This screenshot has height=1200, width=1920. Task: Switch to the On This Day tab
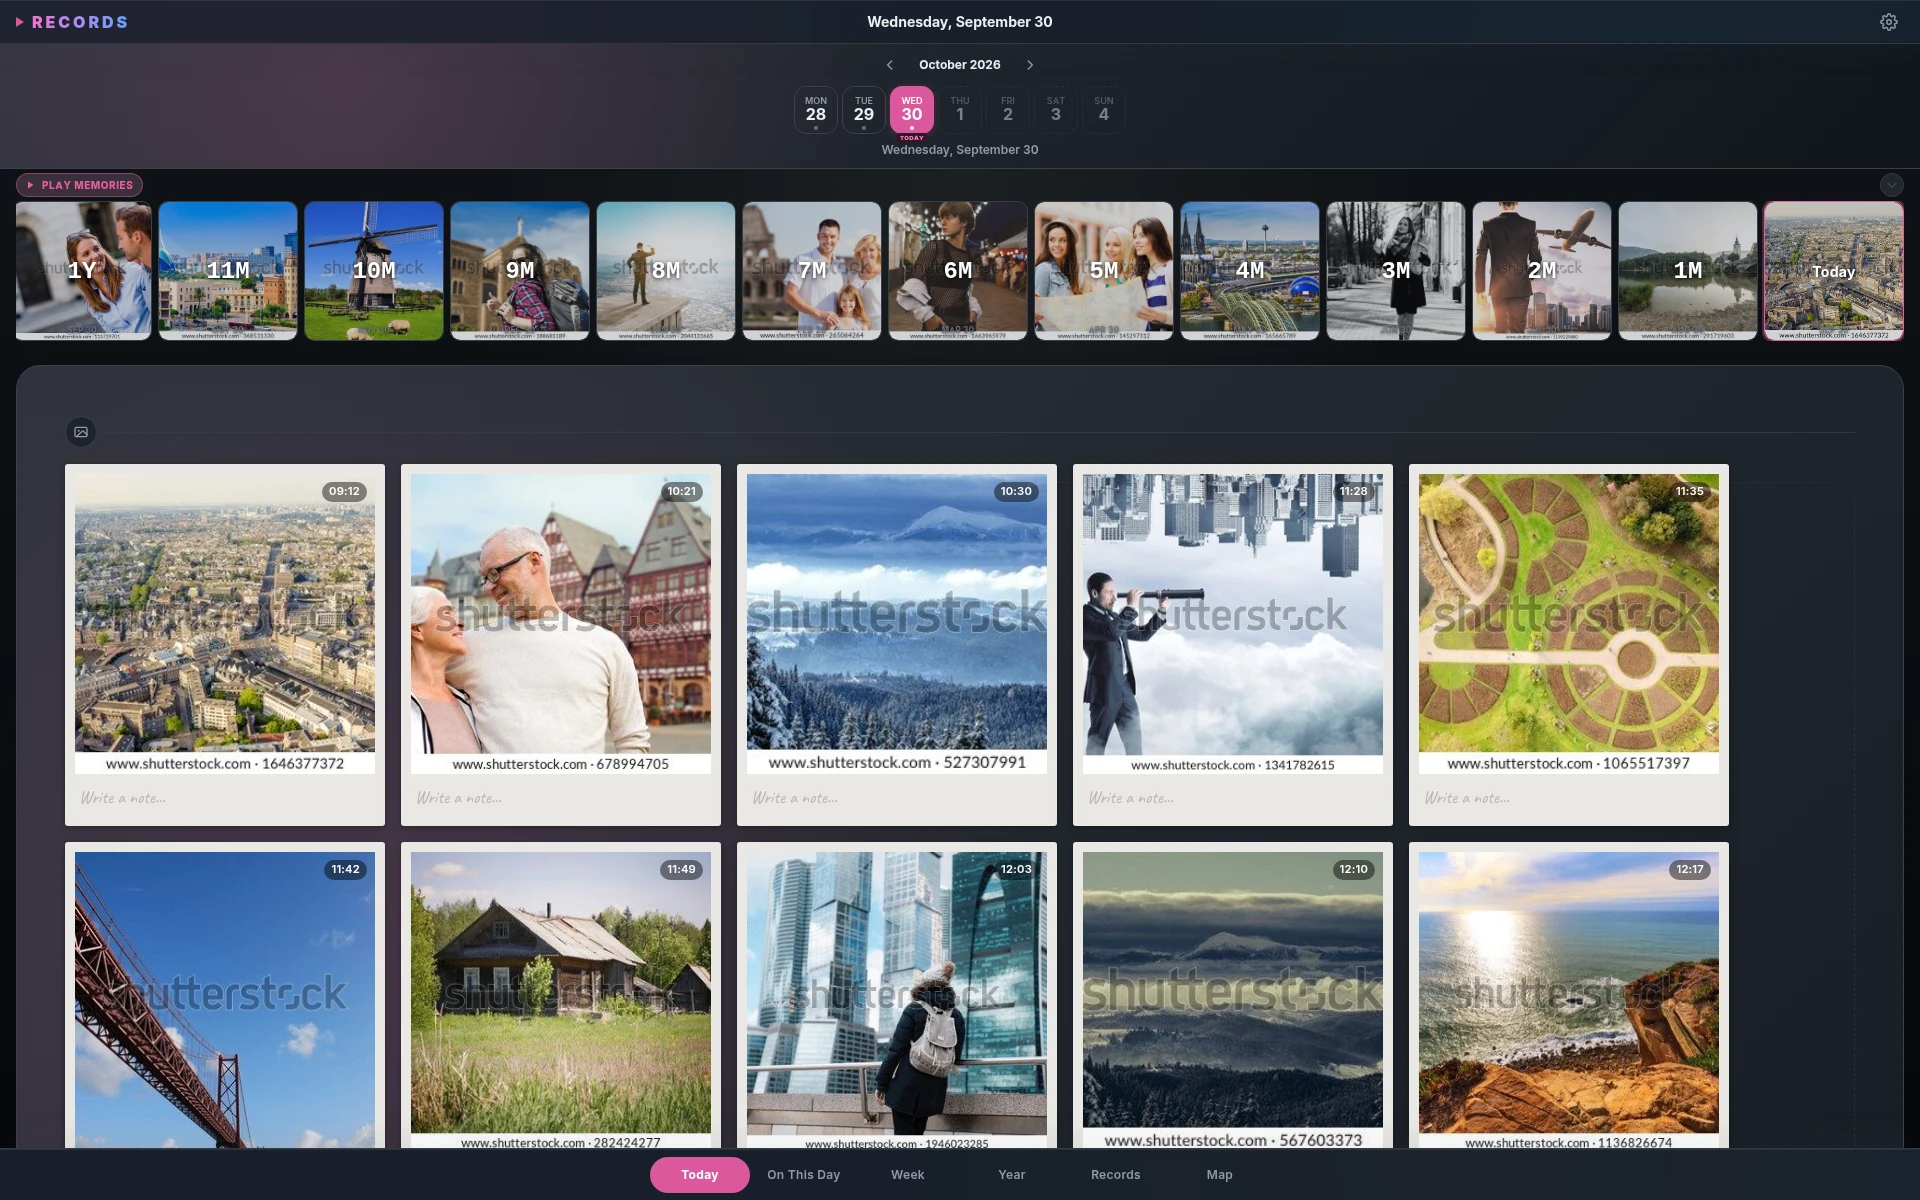pos(804,1175)
